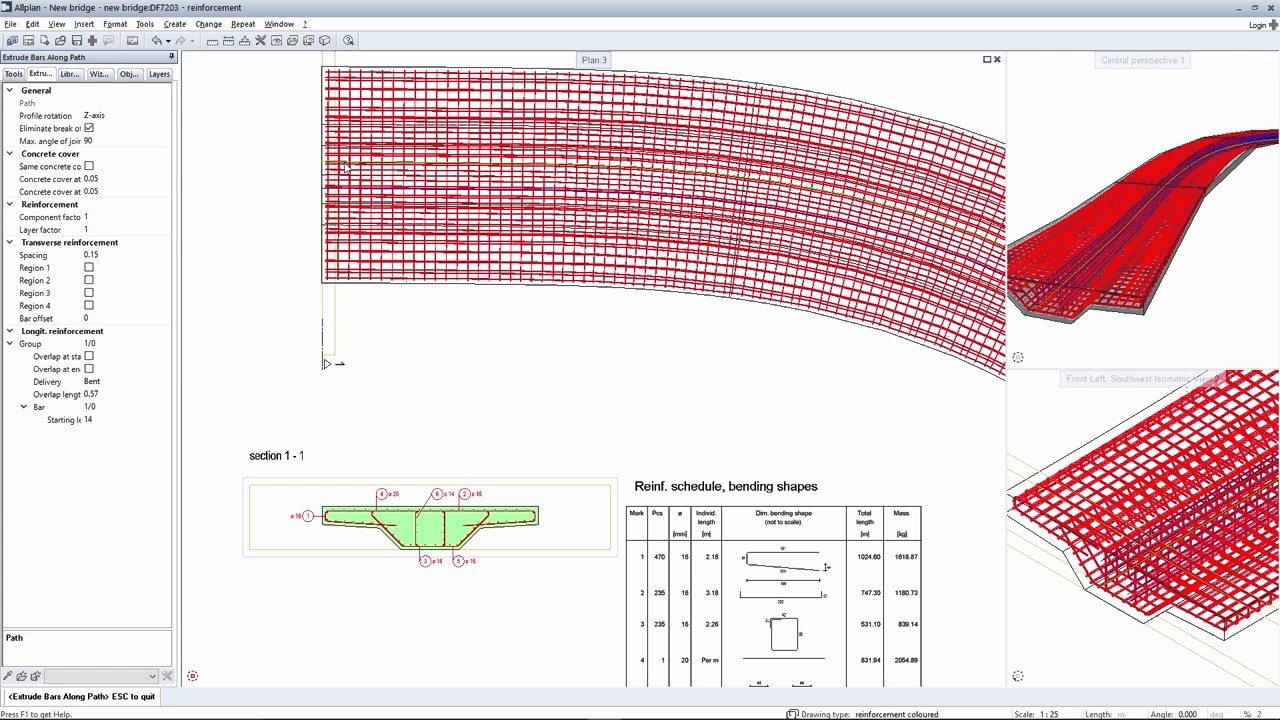Image resolution: width=1280 pixels, height=720 pixels.
Task: Open the empty combo box in palette footer
Action: [101, 676]
